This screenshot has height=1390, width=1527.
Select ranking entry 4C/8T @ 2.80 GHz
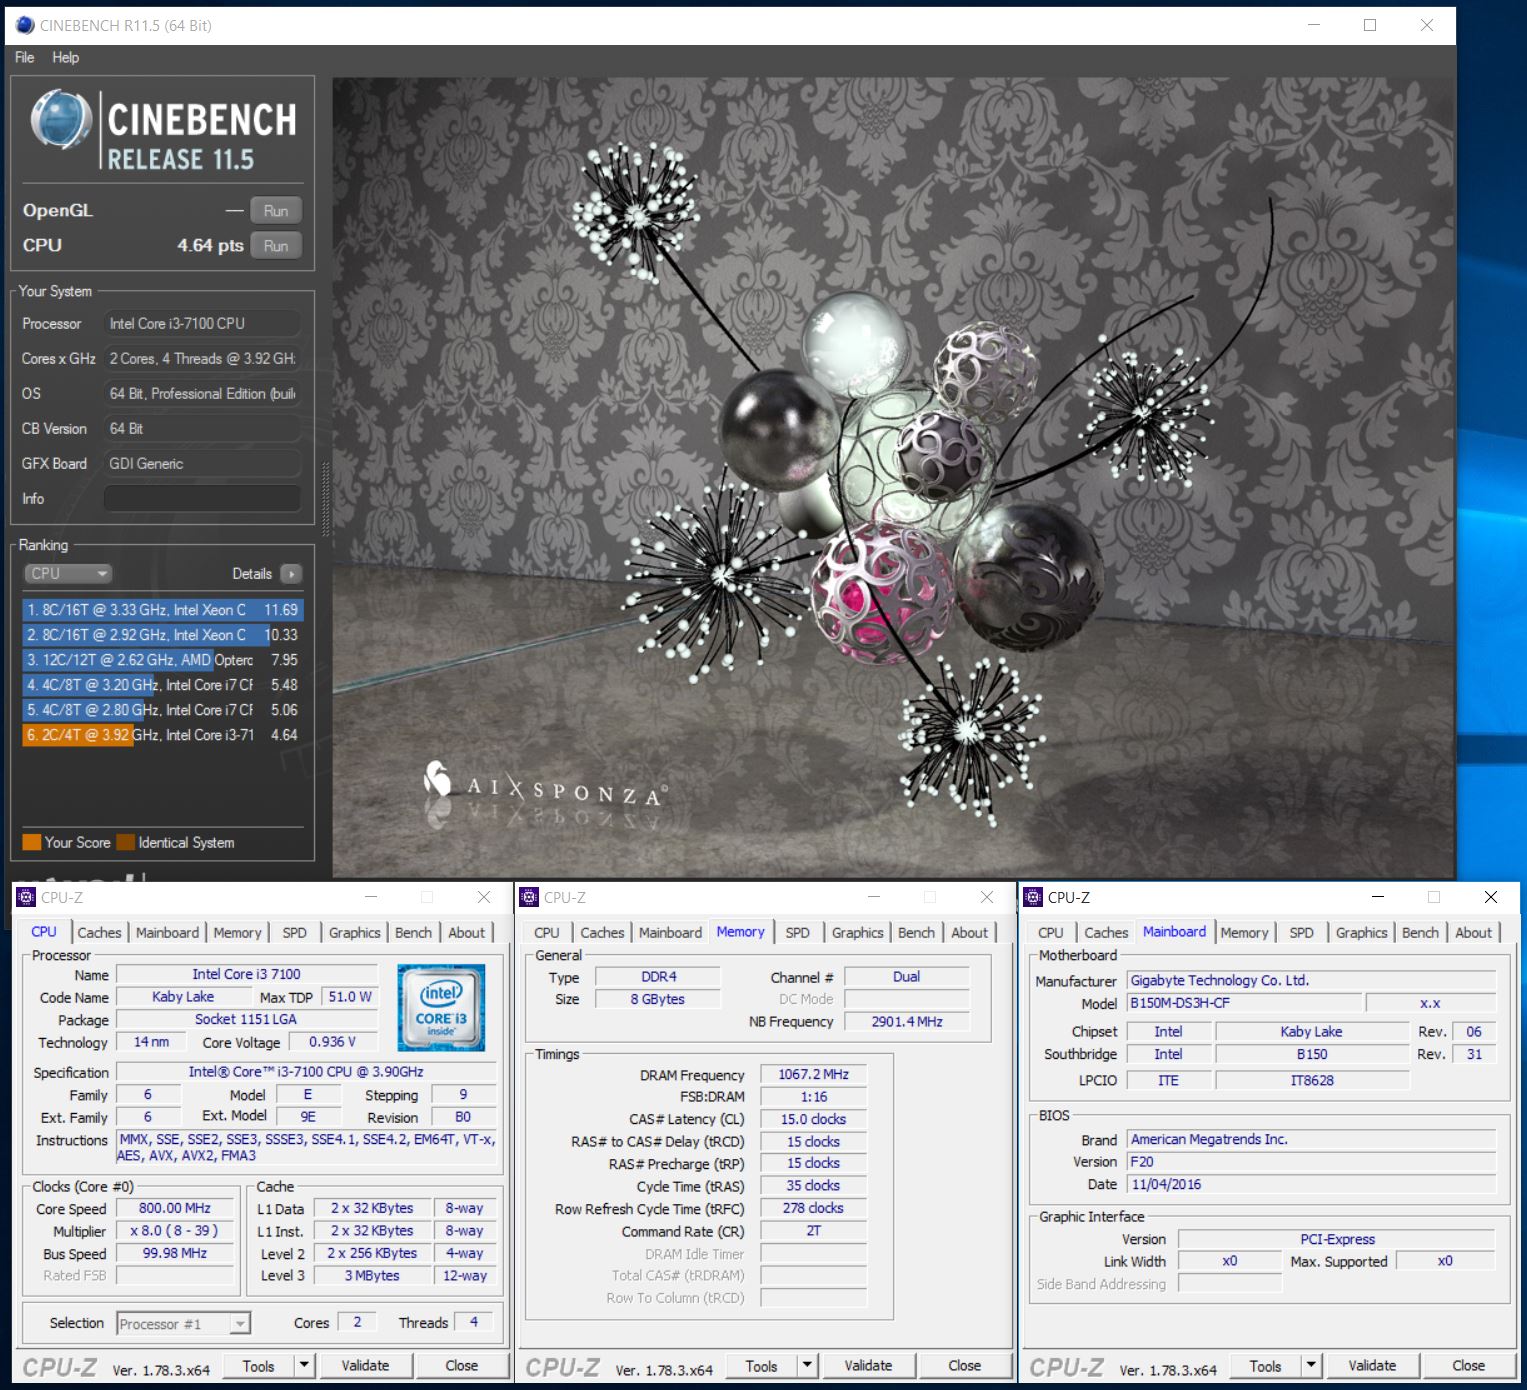click(162, 710)
